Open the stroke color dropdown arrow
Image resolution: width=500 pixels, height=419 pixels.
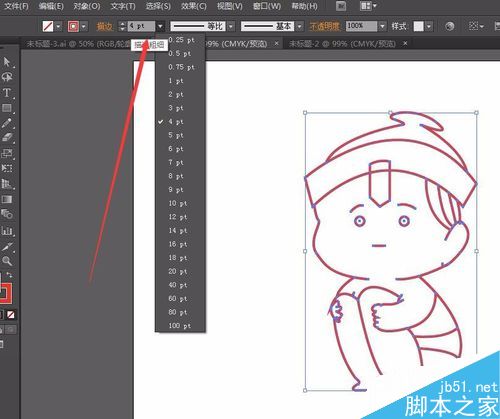84,26
